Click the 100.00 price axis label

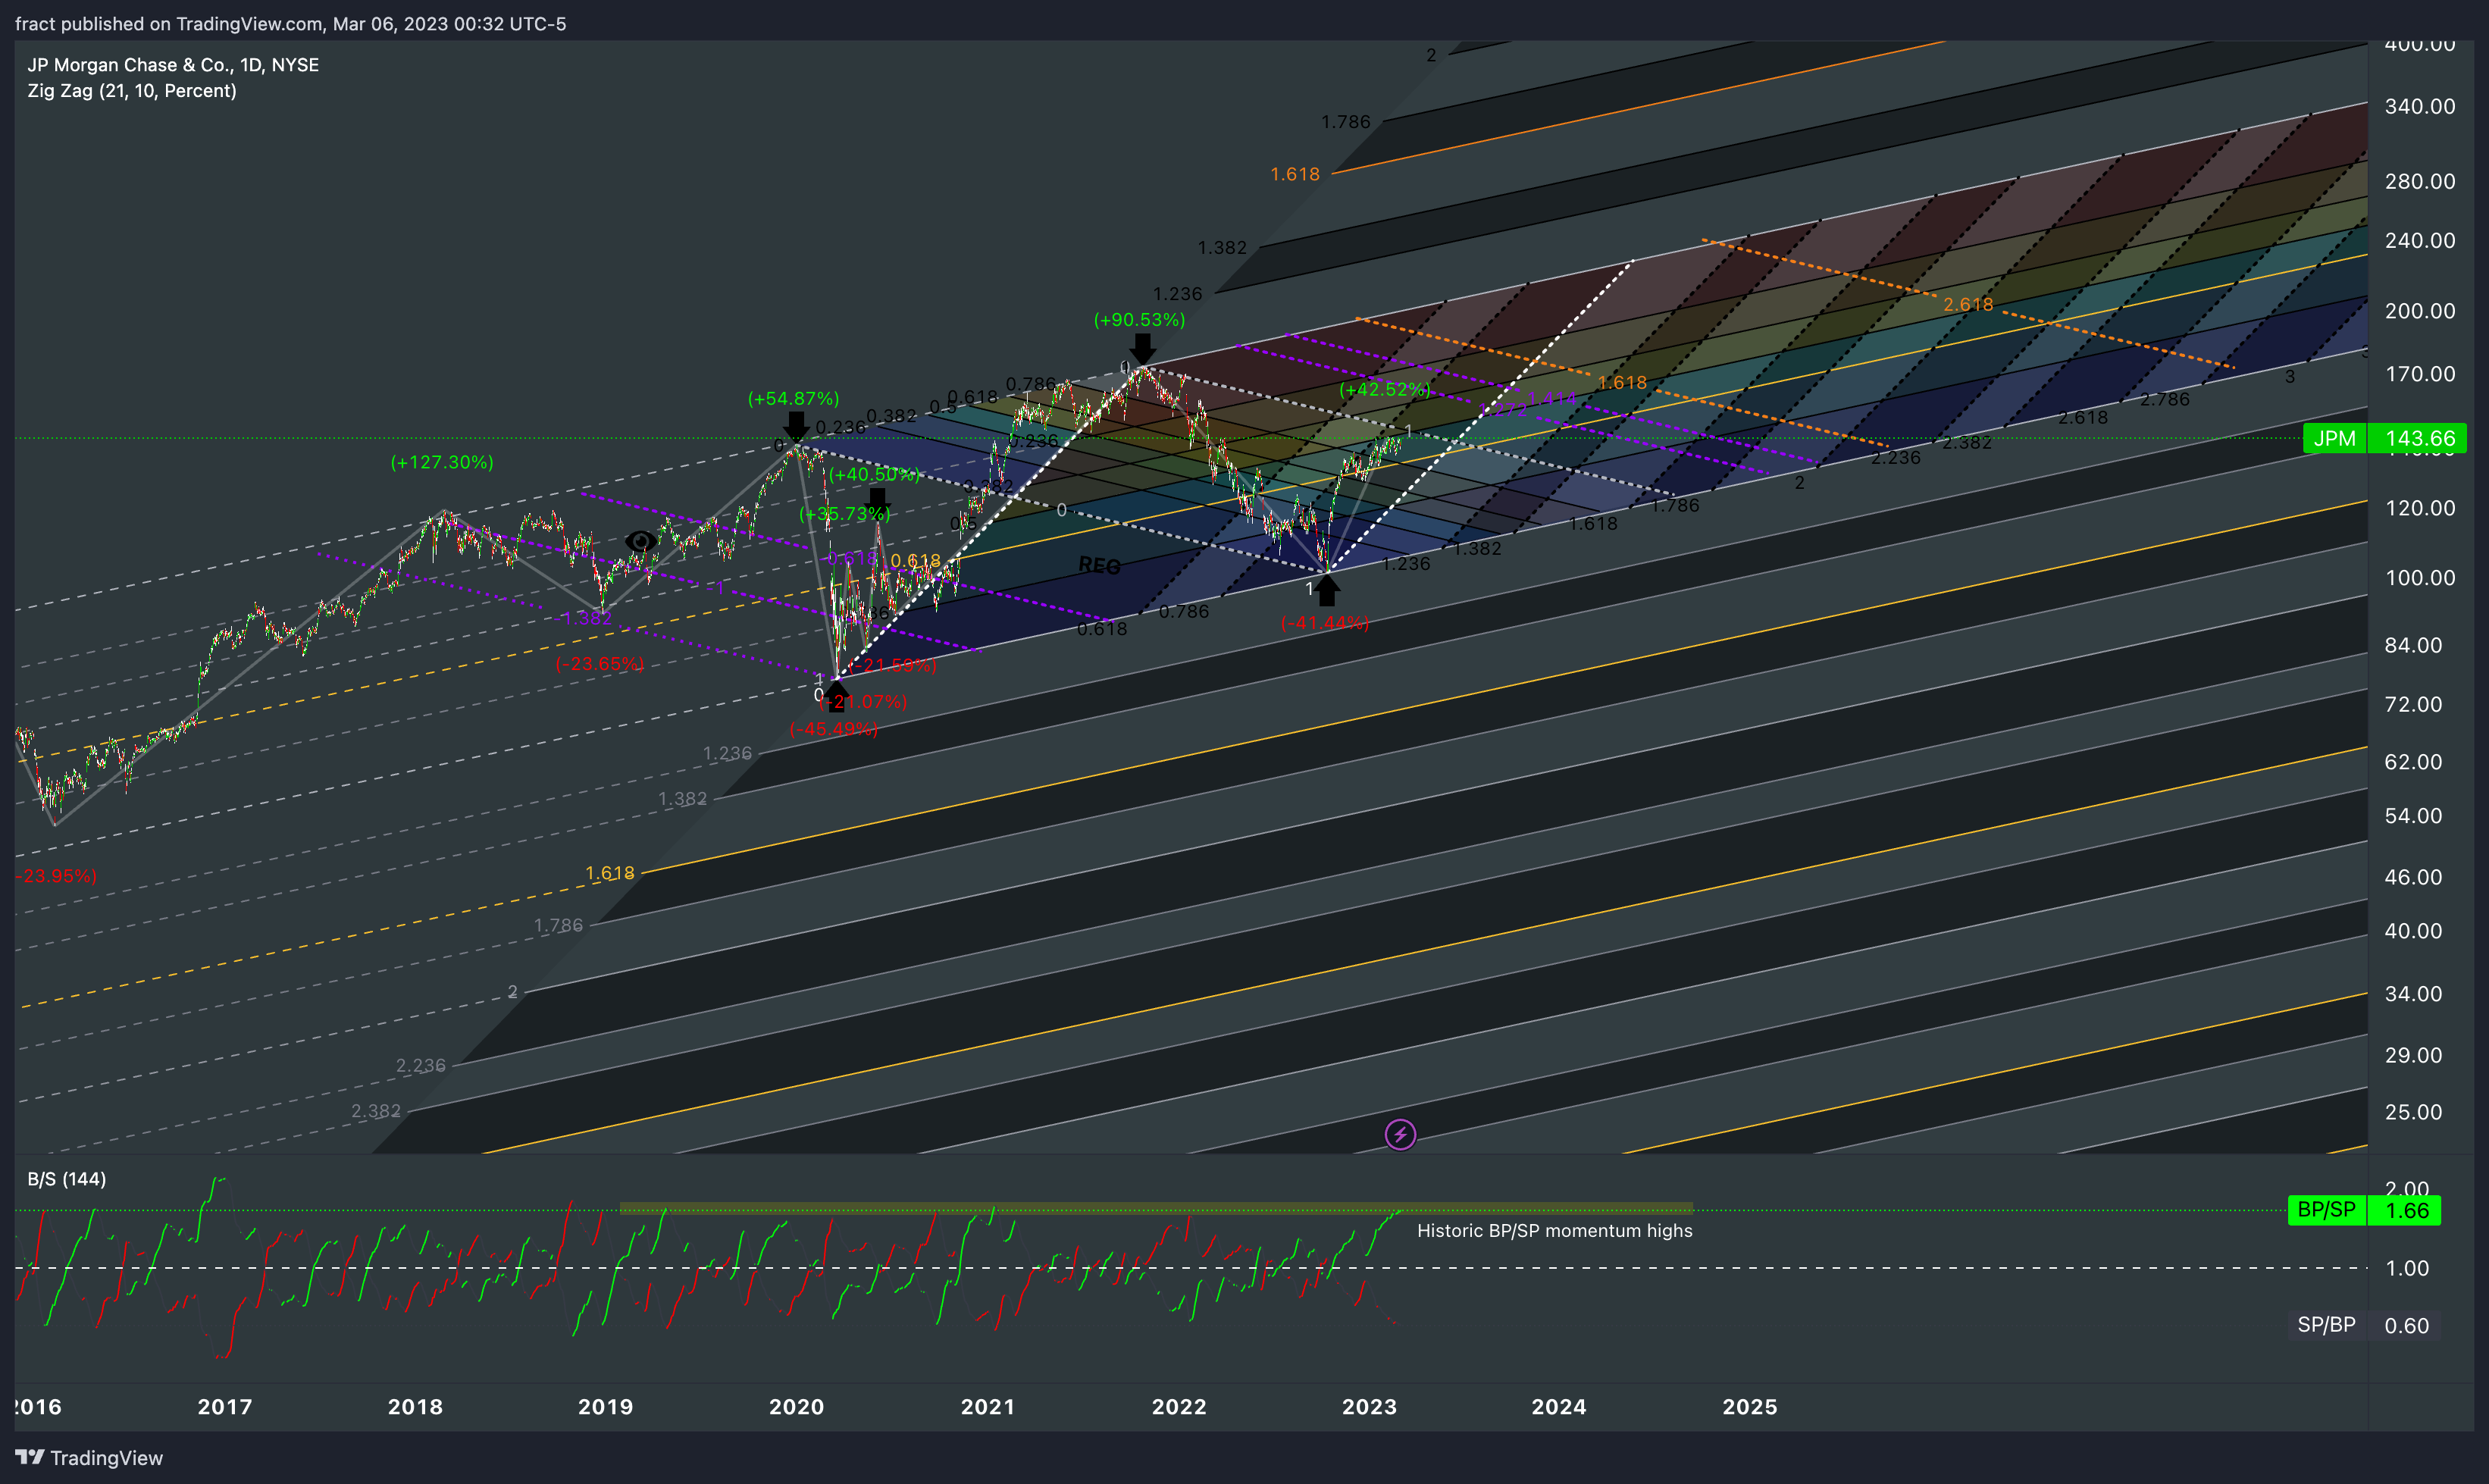(2420, 578)
